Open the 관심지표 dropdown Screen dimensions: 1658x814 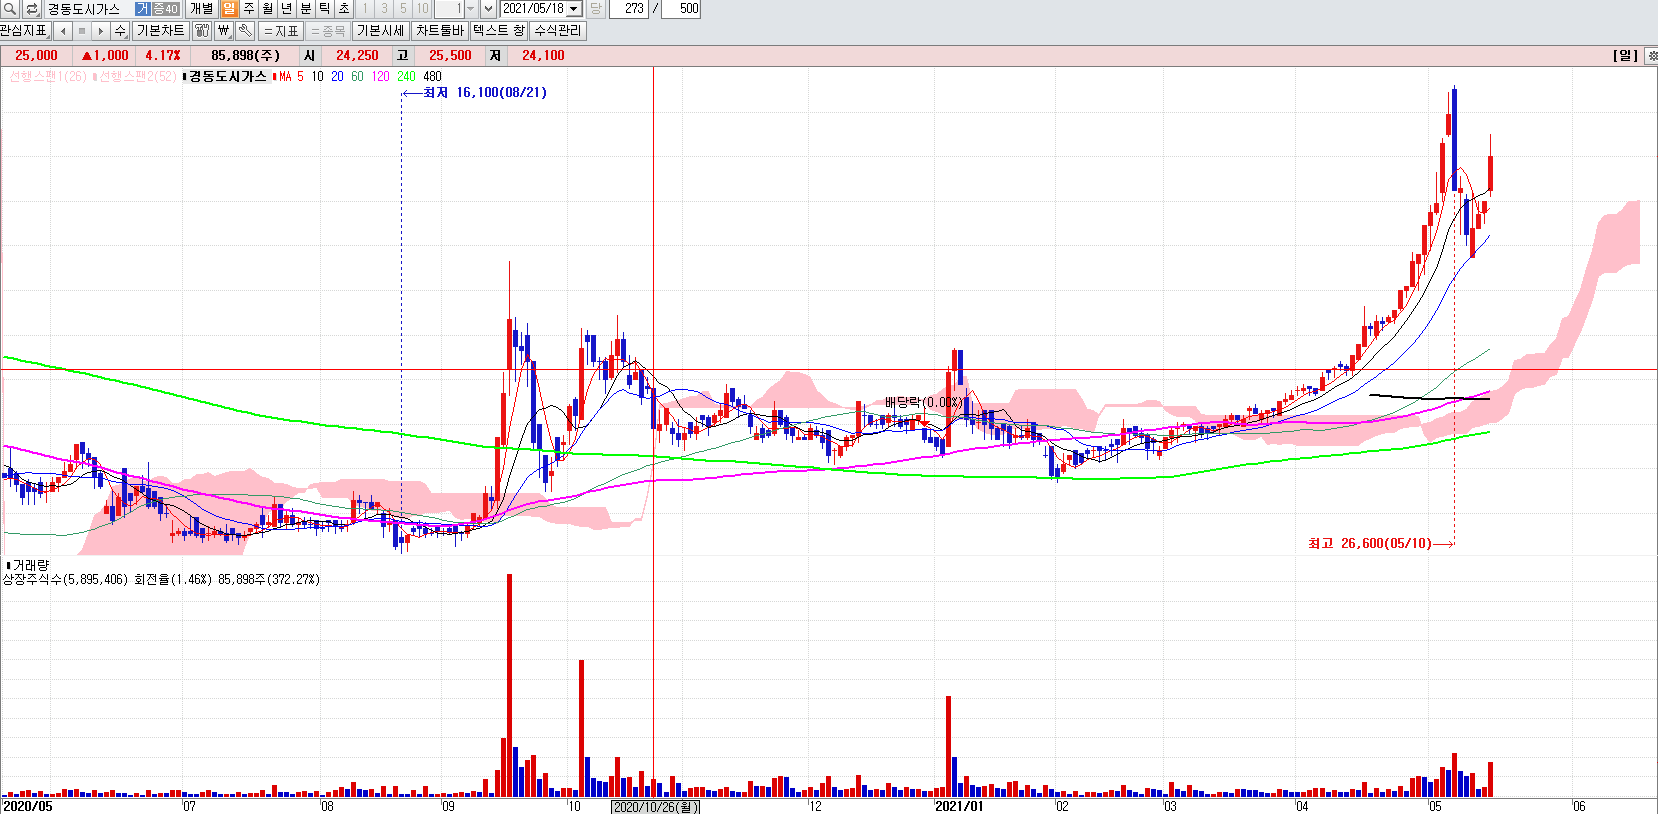[x=25, y=31]
